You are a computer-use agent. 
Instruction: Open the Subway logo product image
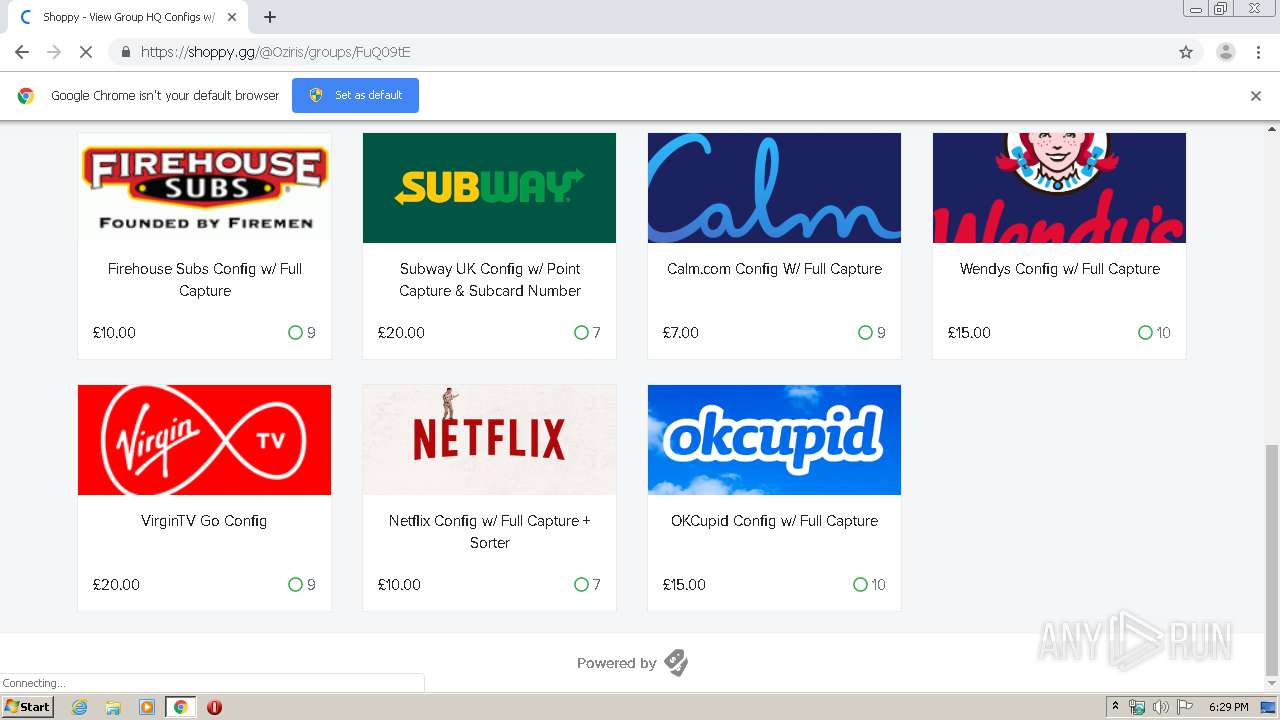[x=489, y=188]
